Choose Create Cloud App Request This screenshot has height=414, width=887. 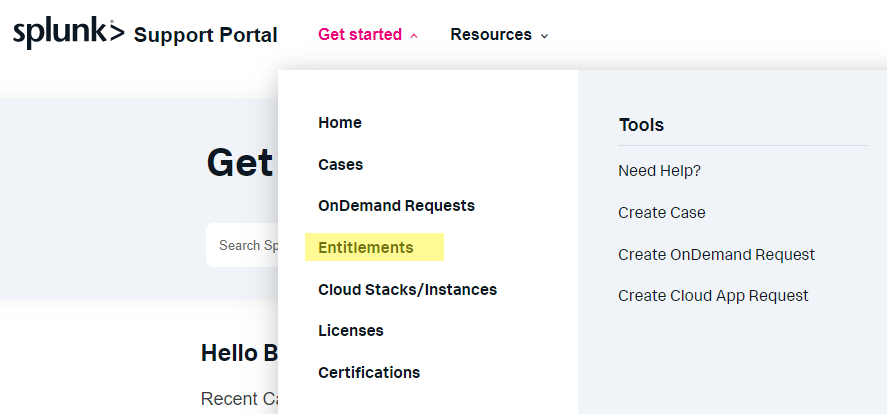click(x=713, y=296)
